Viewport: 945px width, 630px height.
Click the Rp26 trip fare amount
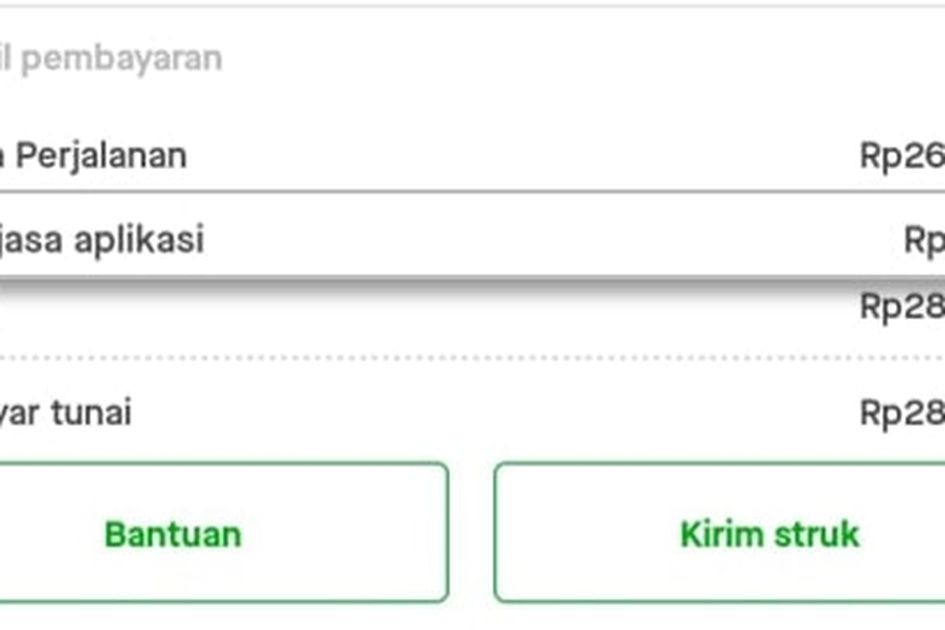click(901, 156)
